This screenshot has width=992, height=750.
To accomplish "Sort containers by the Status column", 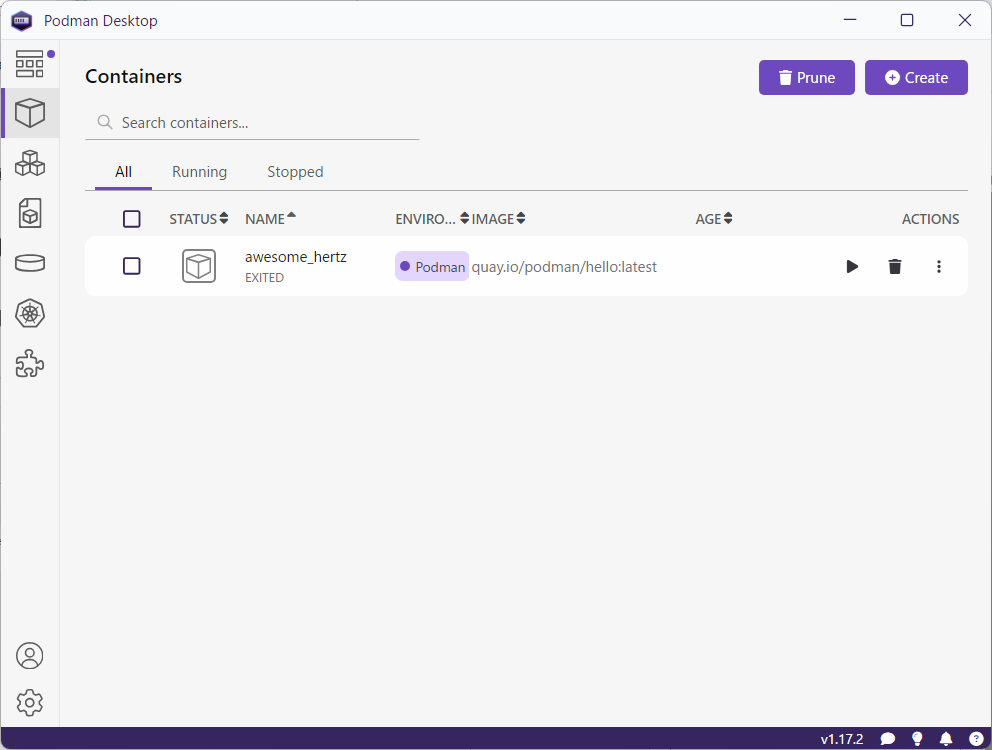I will pyautogui.click(x=198, y=219).
